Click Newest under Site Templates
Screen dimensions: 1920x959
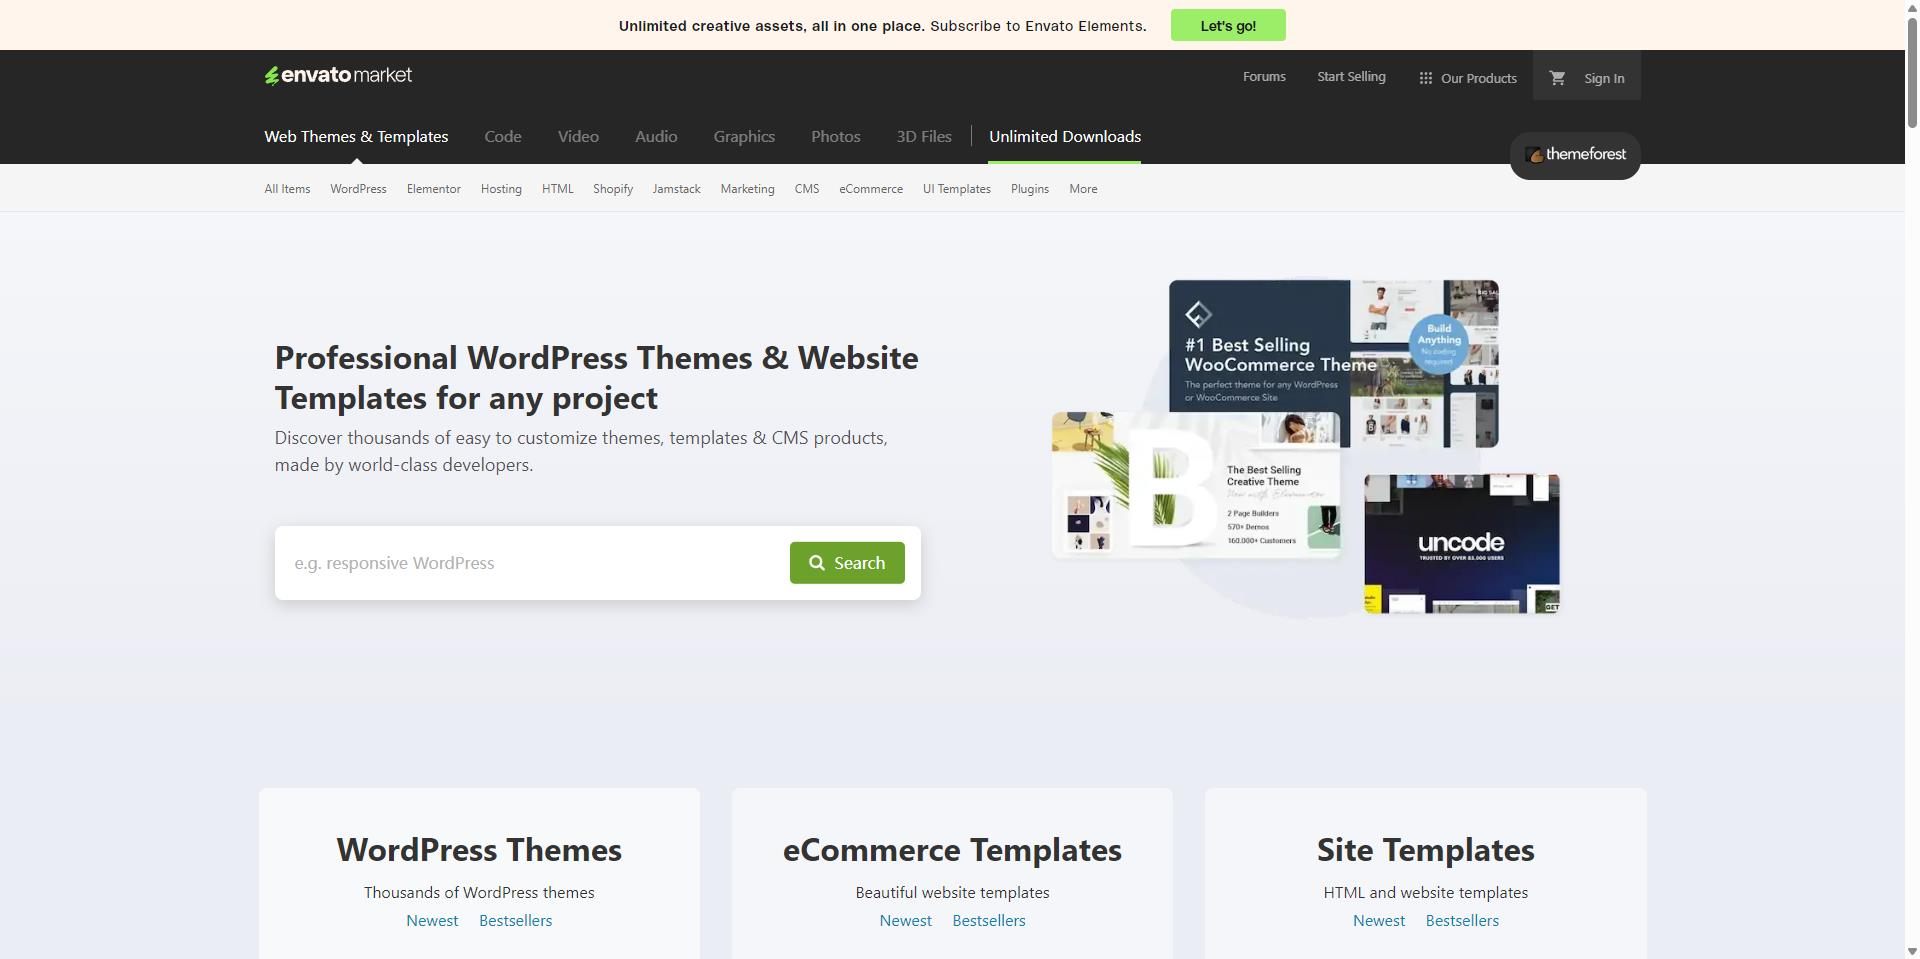coord(1378,921)
